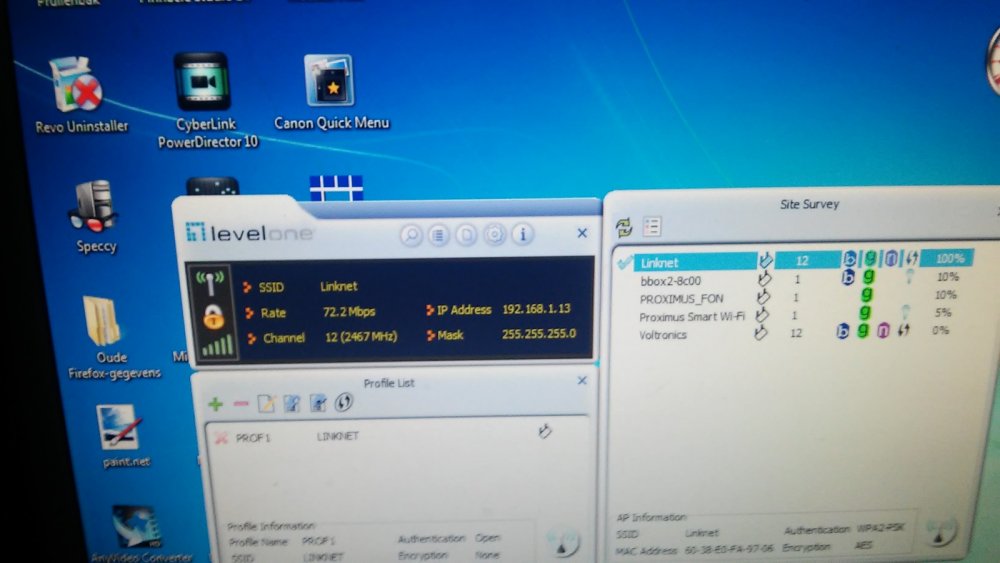The image size is (1000, 563).
Task: Click the round WPS arrows icon in Profile List
Action: click(x=344, y=402)
